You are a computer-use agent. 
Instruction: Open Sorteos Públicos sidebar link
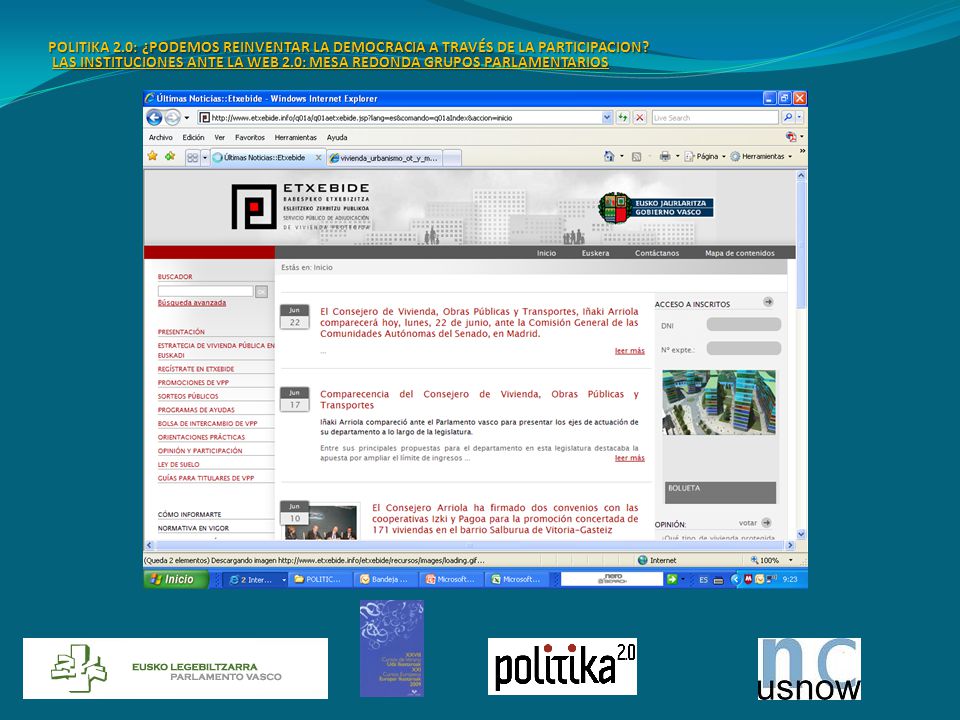click(188, 396)
